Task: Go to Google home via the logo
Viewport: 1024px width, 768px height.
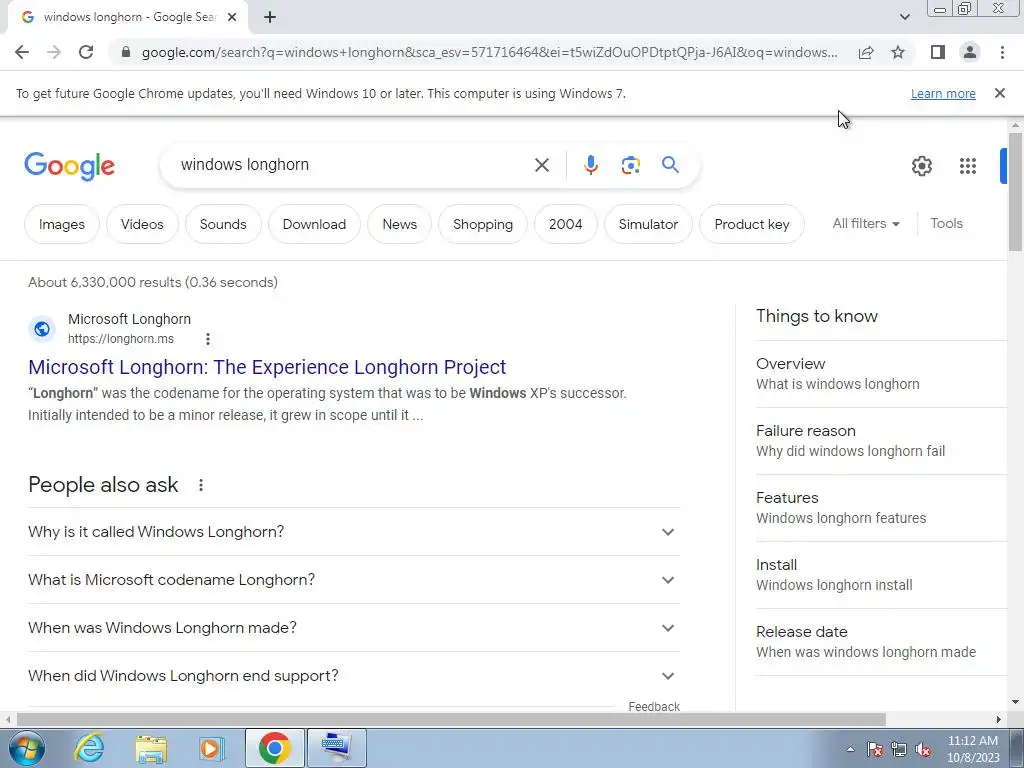Action: pos(69,166)
